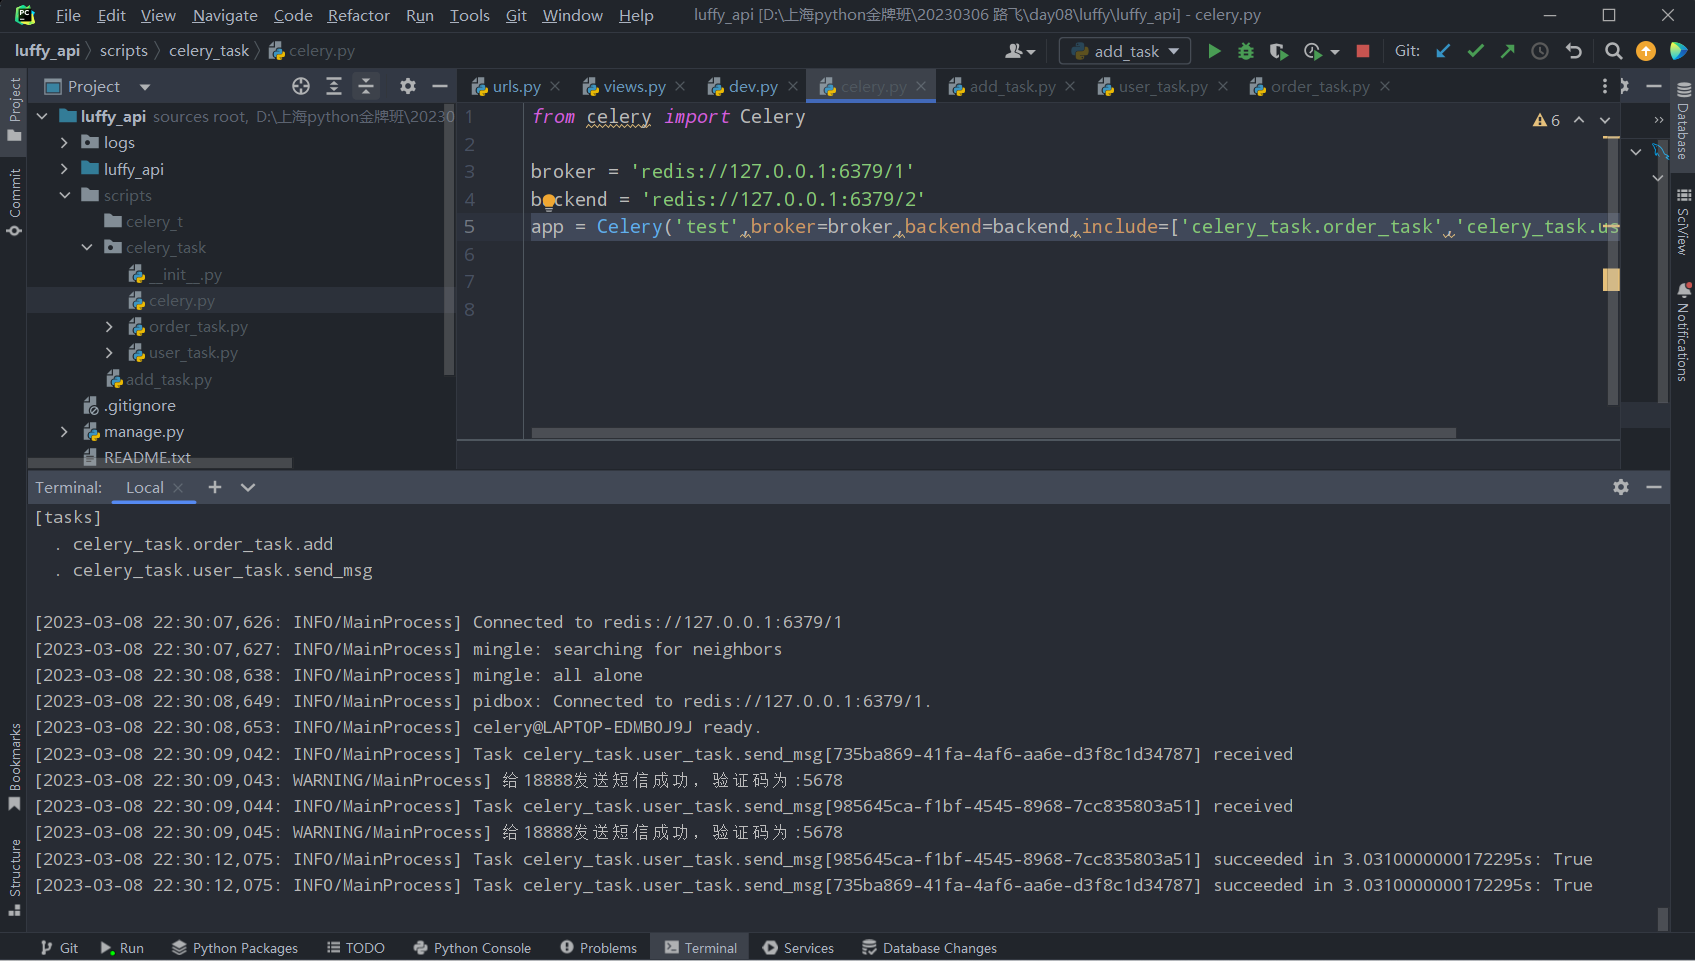
Task: Open the Navigate menu
Action: click(225, 15)
